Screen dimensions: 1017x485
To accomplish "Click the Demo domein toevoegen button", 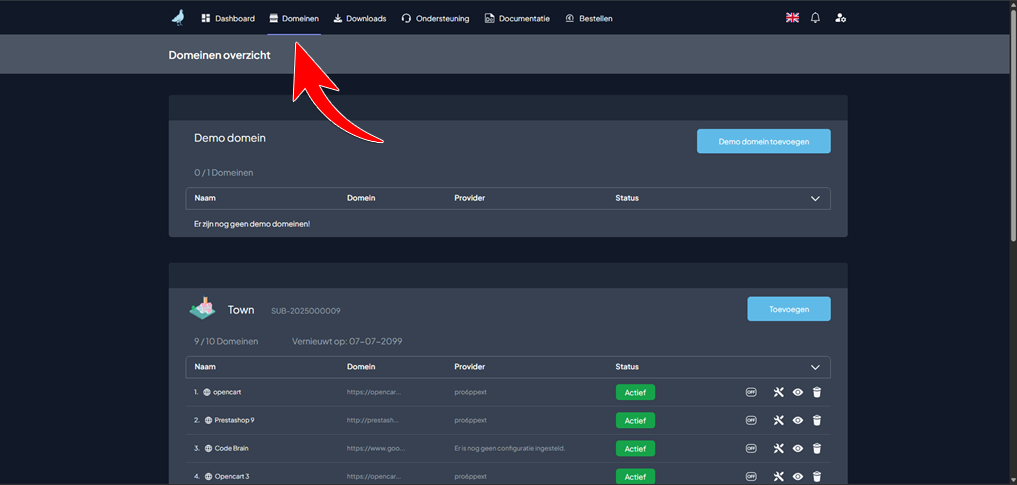I will coord(763,141).
